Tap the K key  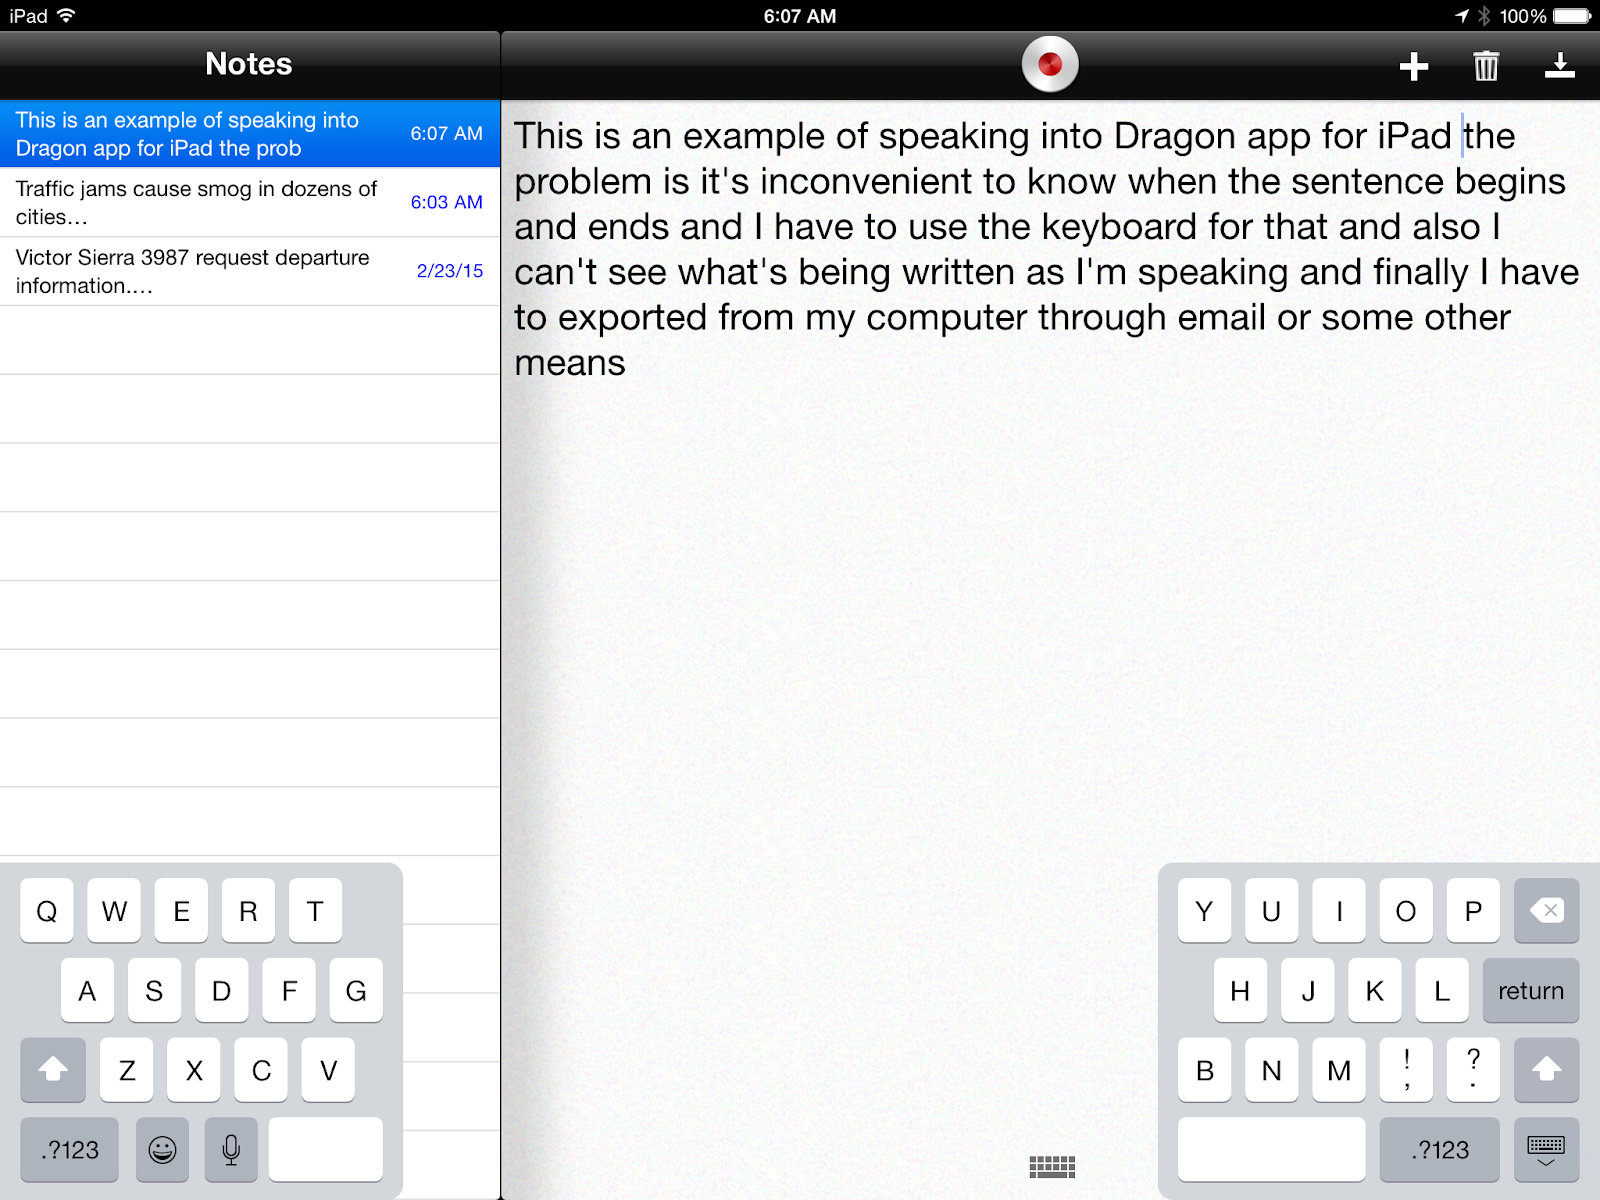pyautogui.click(x=1375, y=991)
